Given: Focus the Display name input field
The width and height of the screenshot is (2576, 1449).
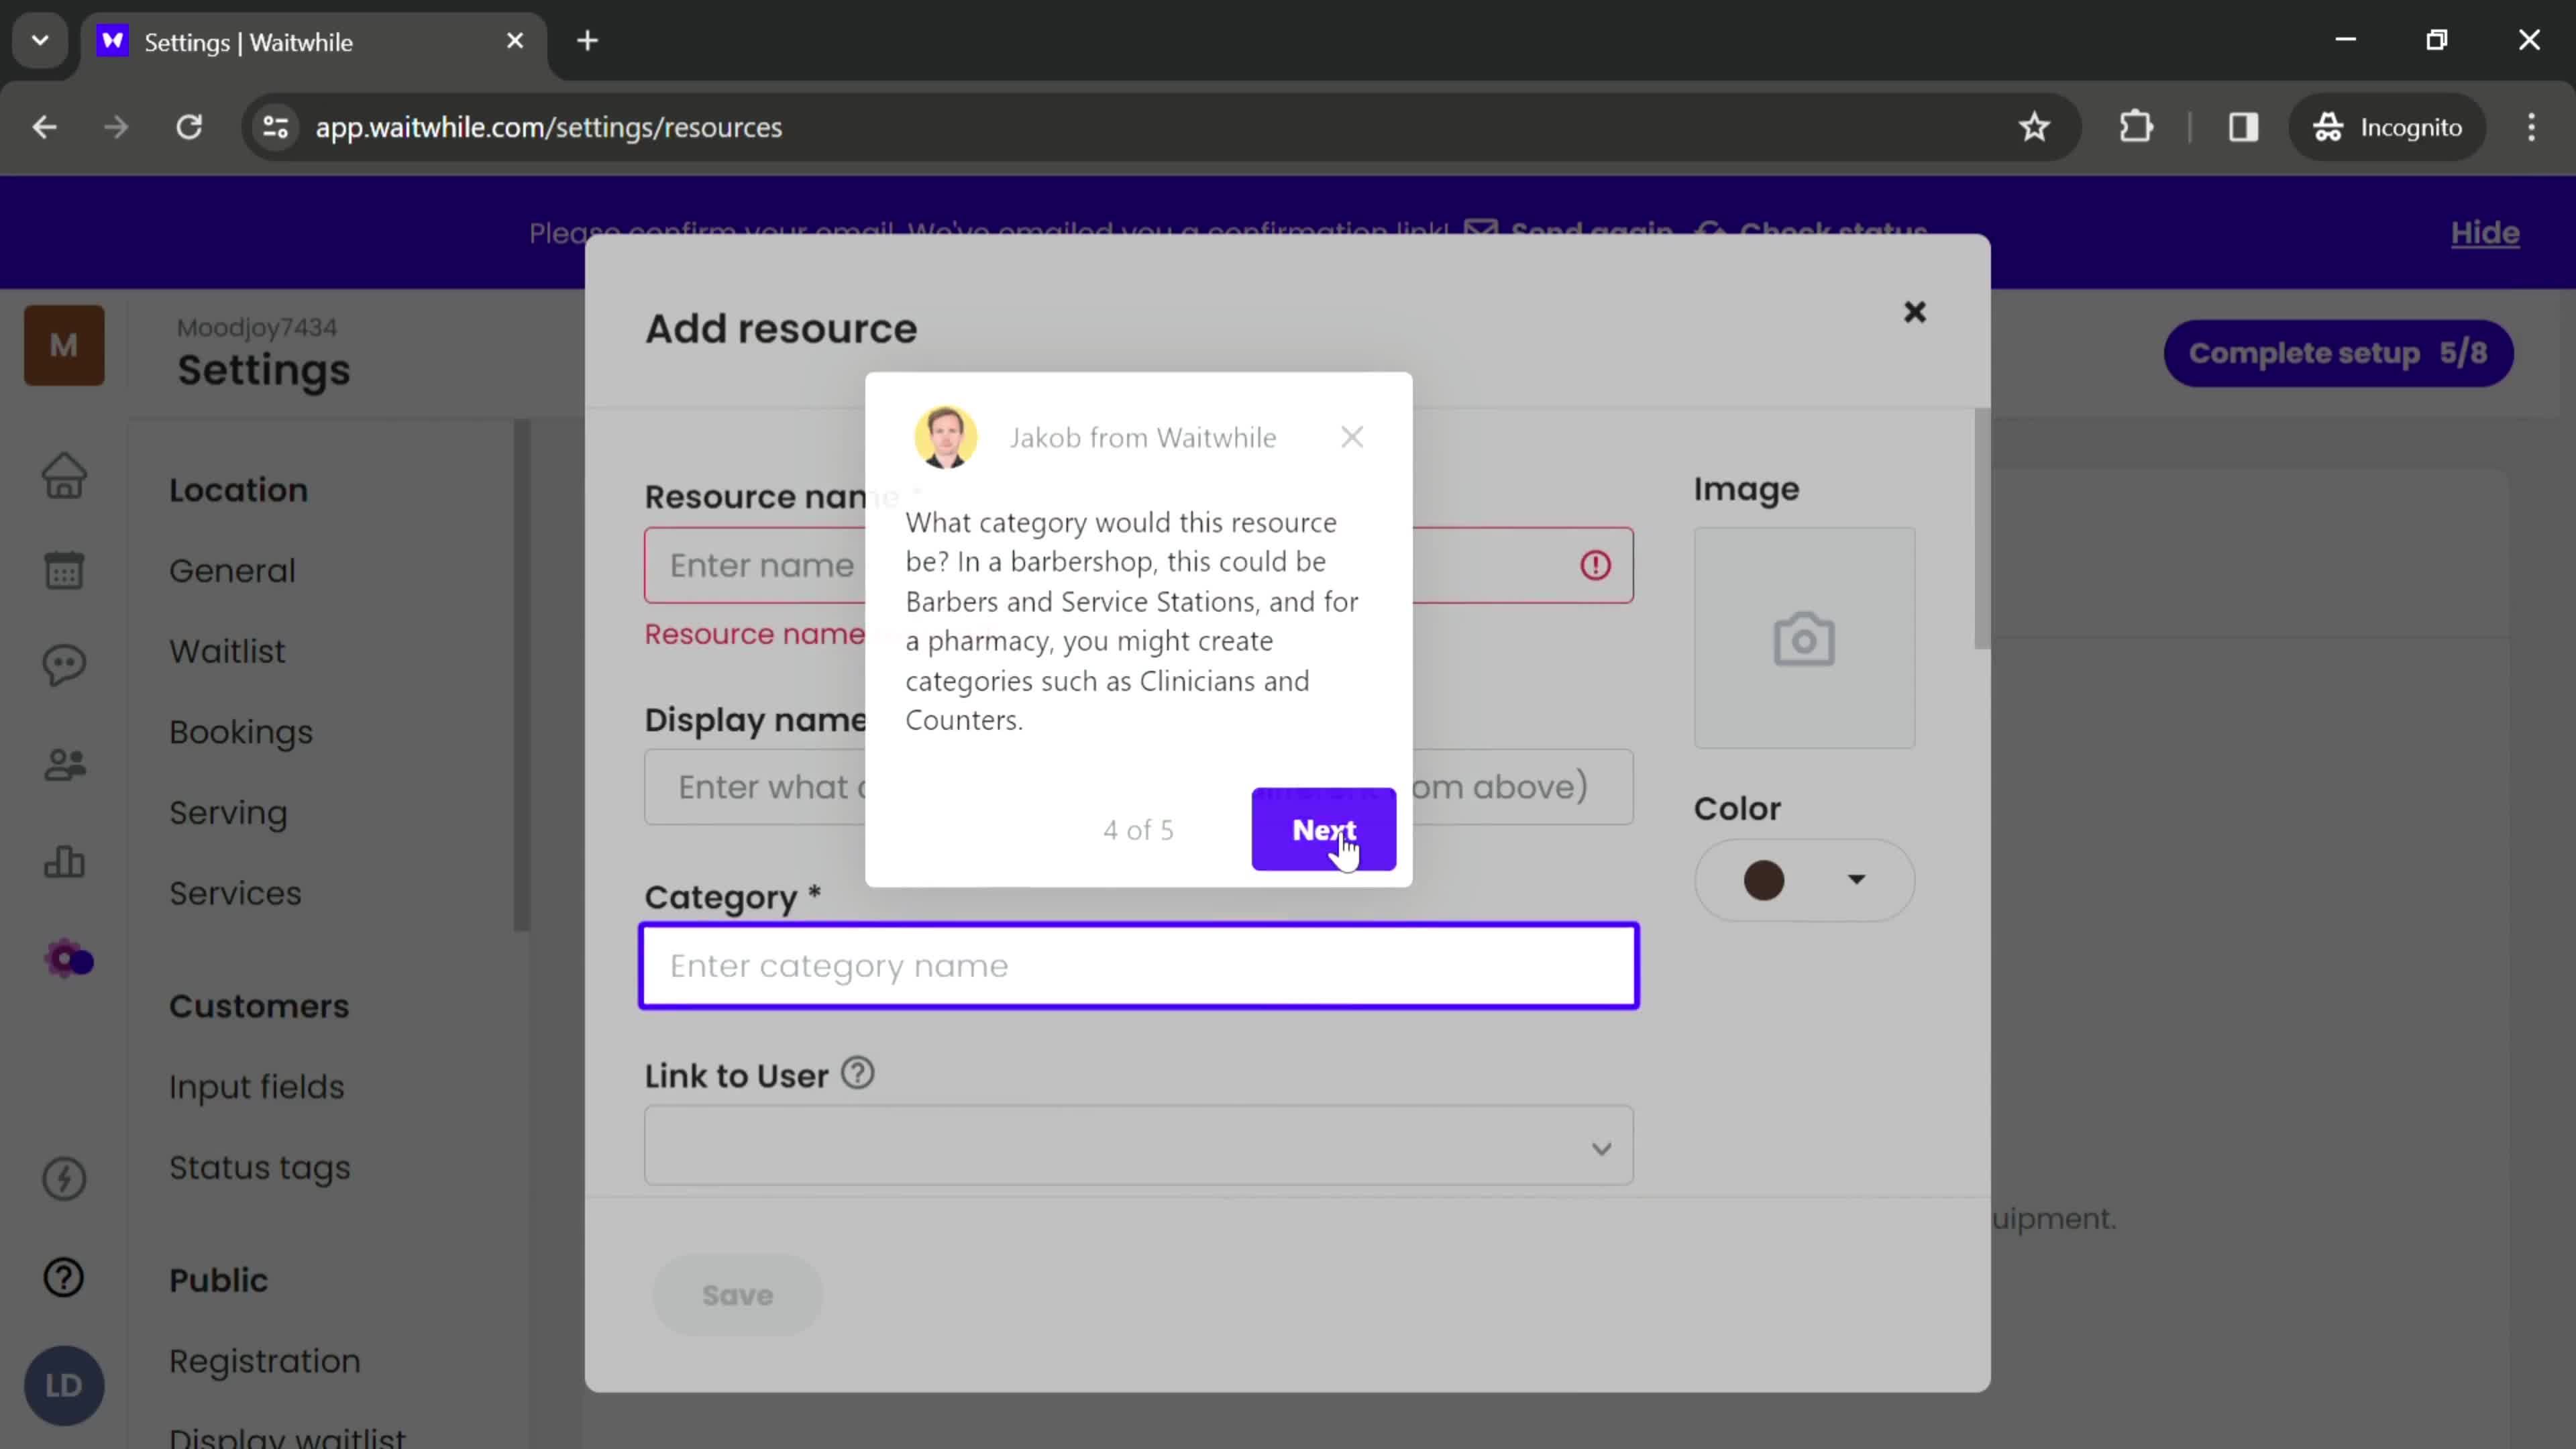Looking at the screenshot, I should (x=1138, y=787).
